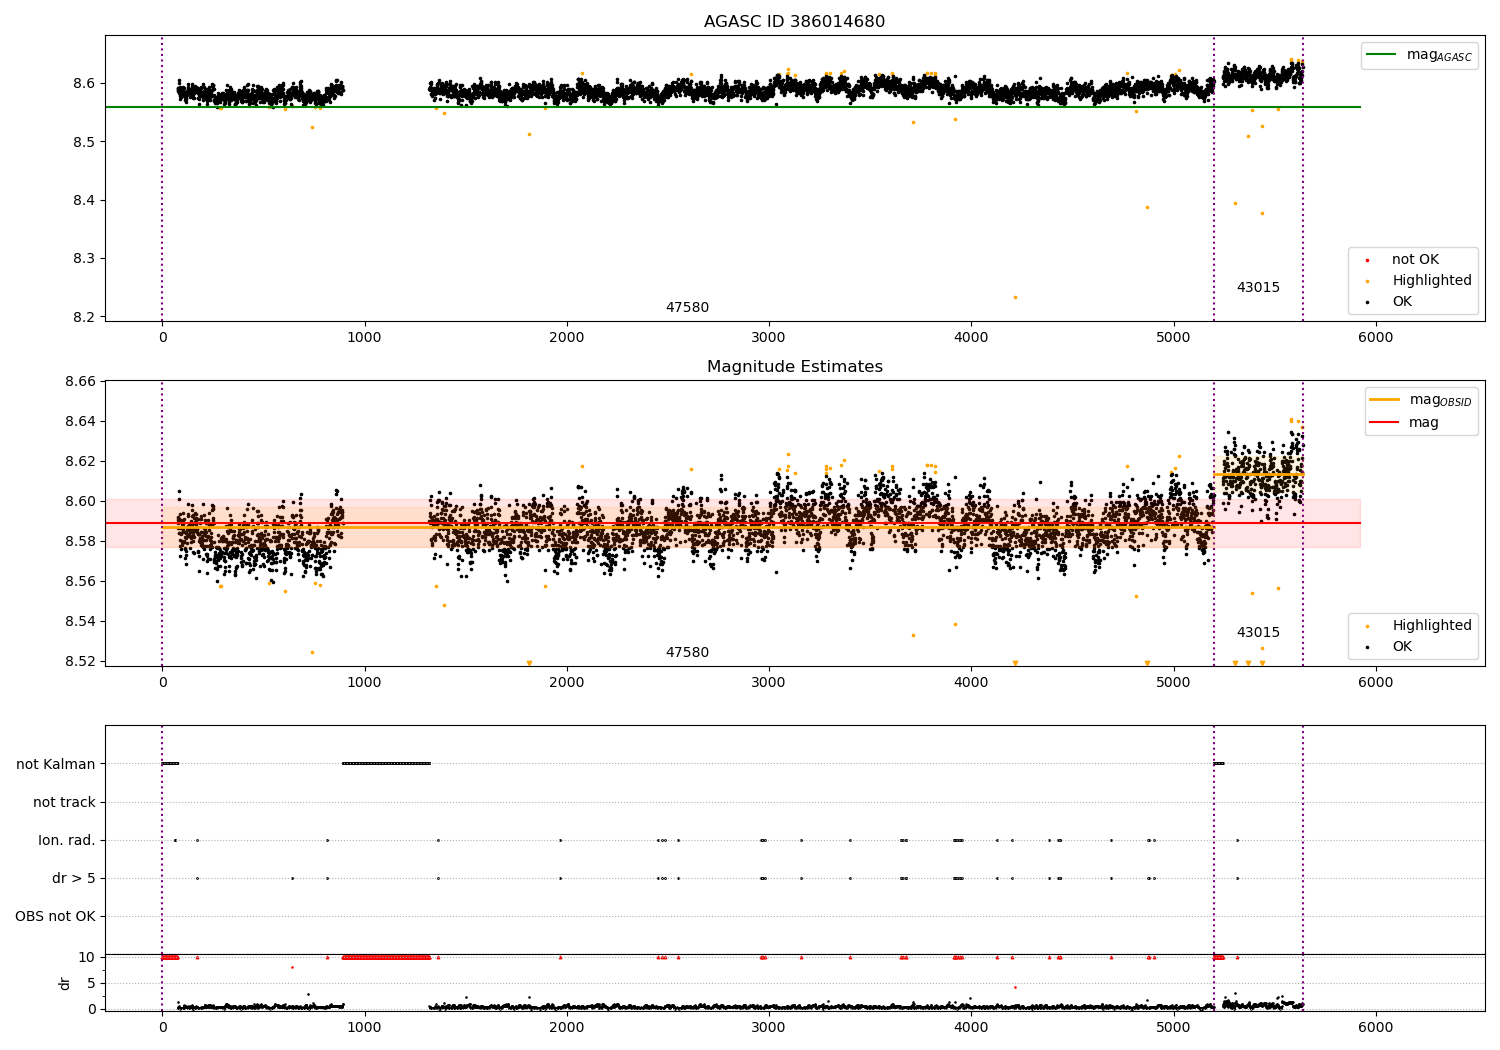Click the 'OBS not OK' axis label

(55, 917)
